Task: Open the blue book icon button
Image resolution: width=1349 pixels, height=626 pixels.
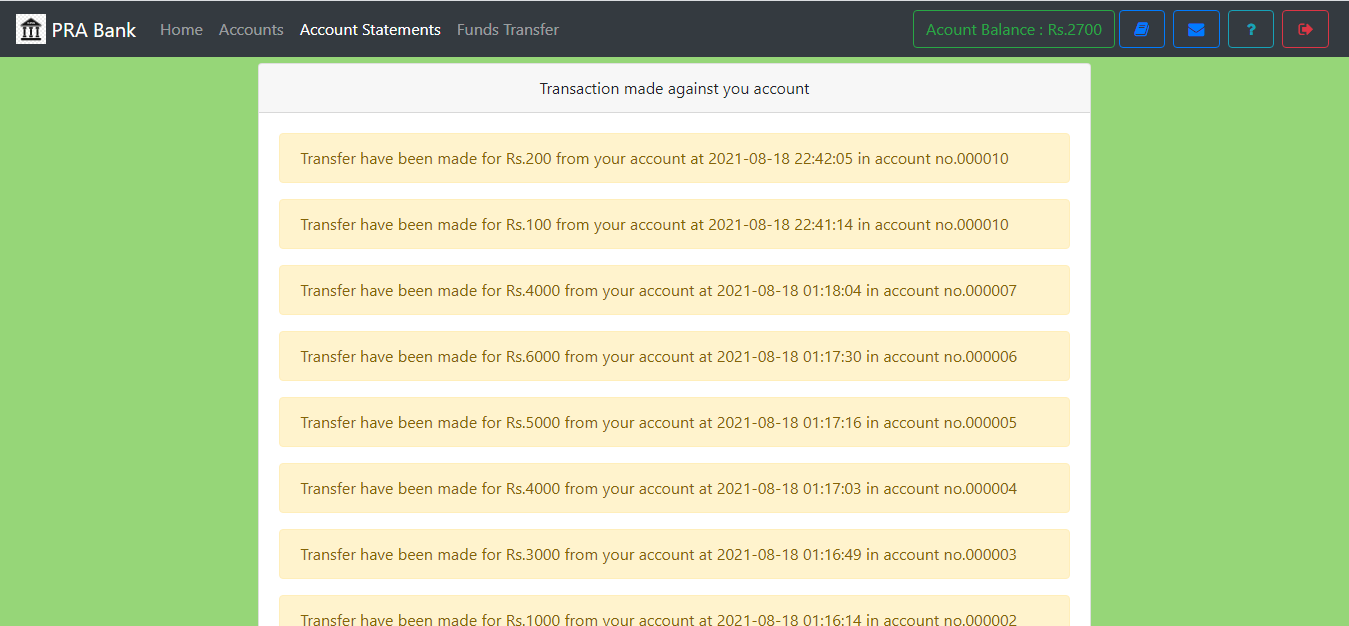Action: coord(1142,29)
